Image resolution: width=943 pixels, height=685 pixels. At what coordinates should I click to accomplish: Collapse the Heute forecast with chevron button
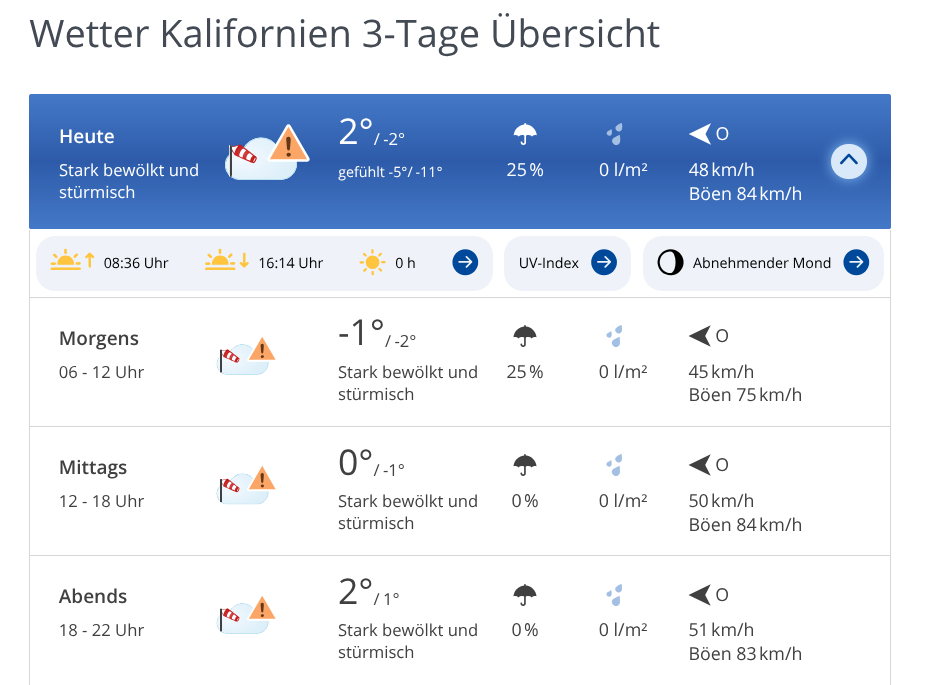tap(849, 160)
